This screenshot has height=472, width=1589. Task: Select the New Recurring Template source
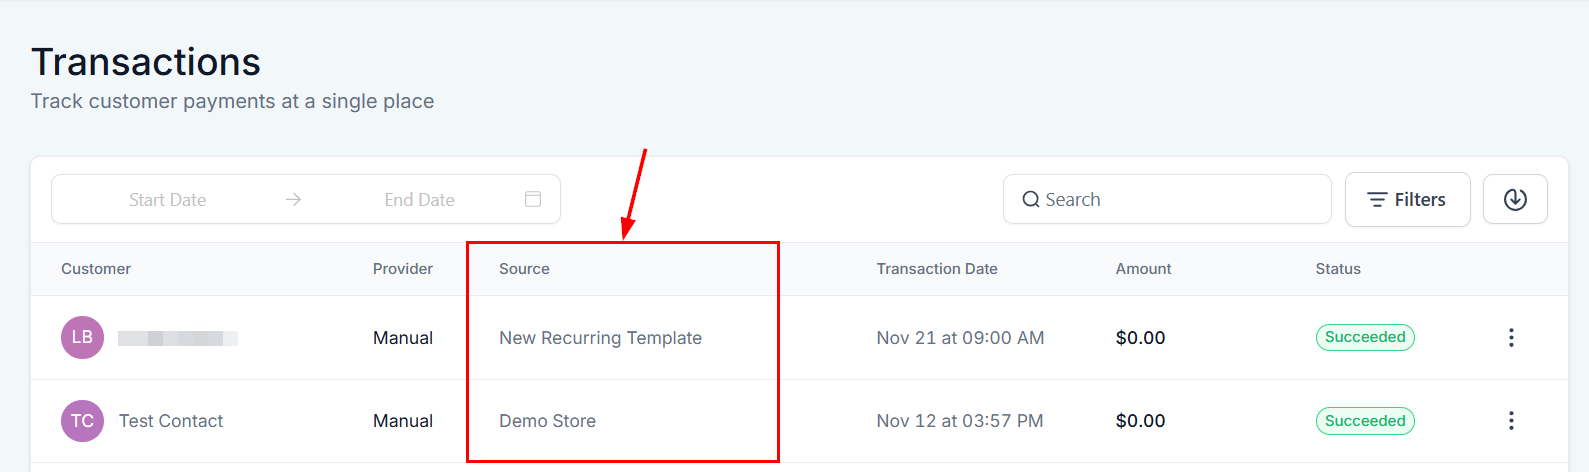(x=600, y=338)
